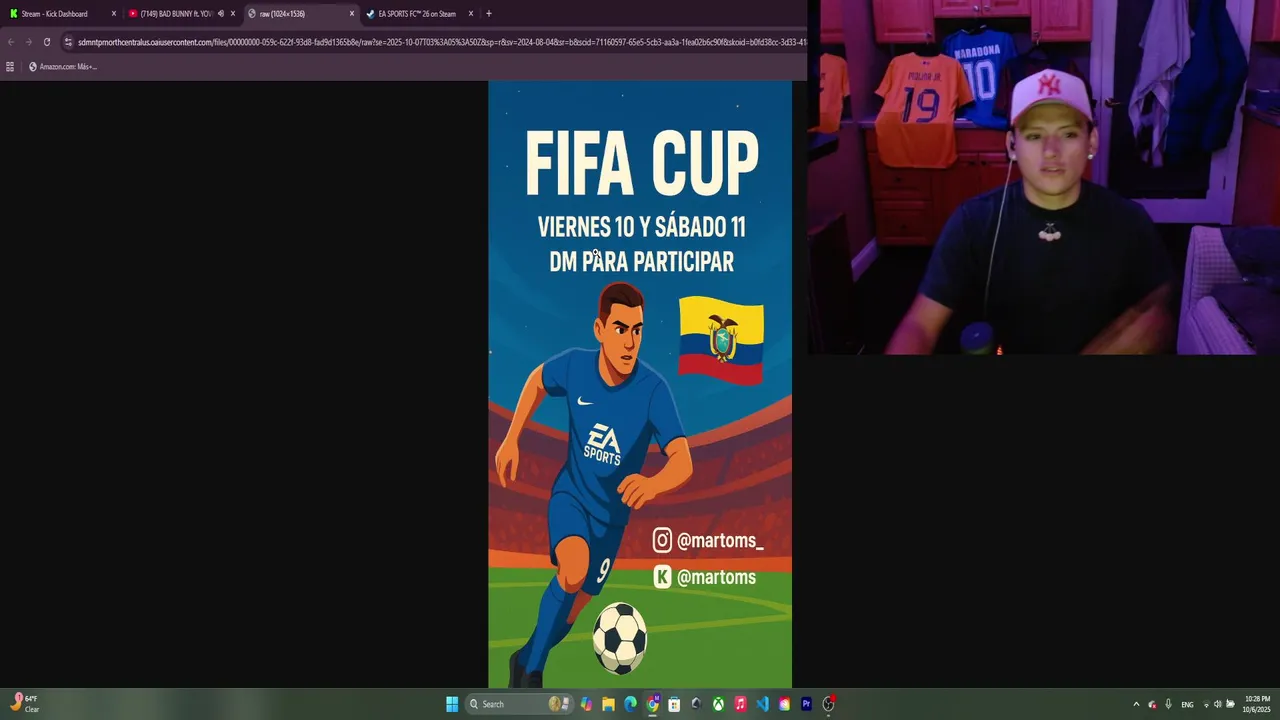Open Apple Music from the taskbar
1280x720 pixels.
(x=740, y=704)
